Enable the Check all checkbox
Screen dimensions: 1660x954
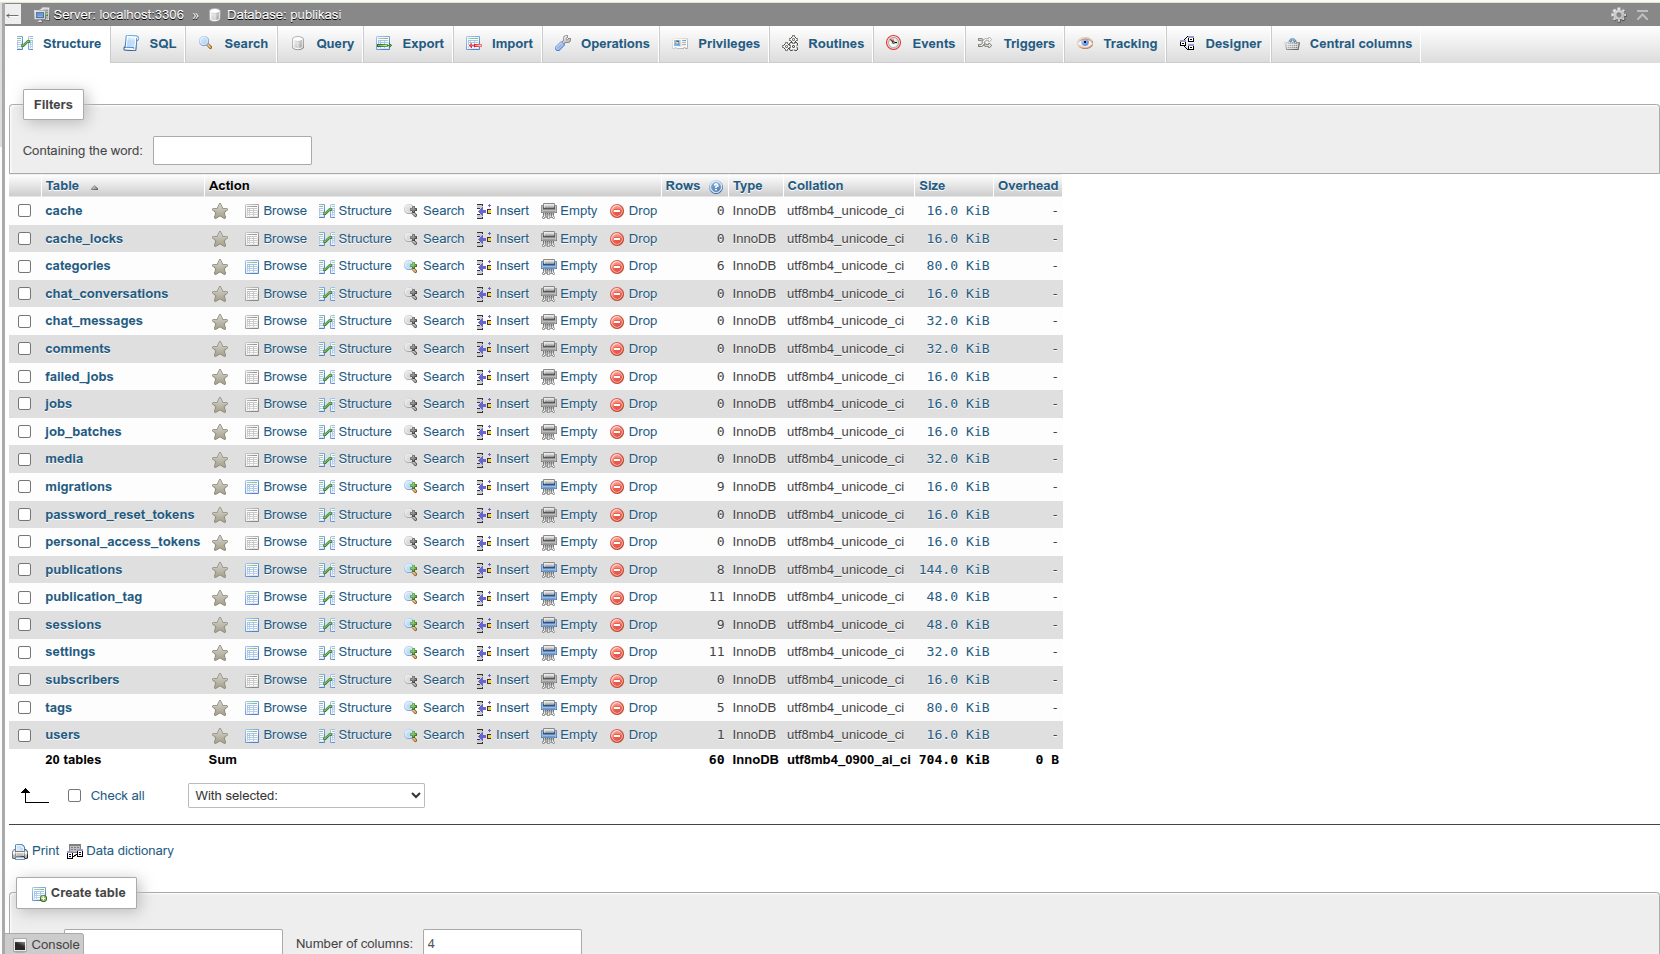pos(74,796)
